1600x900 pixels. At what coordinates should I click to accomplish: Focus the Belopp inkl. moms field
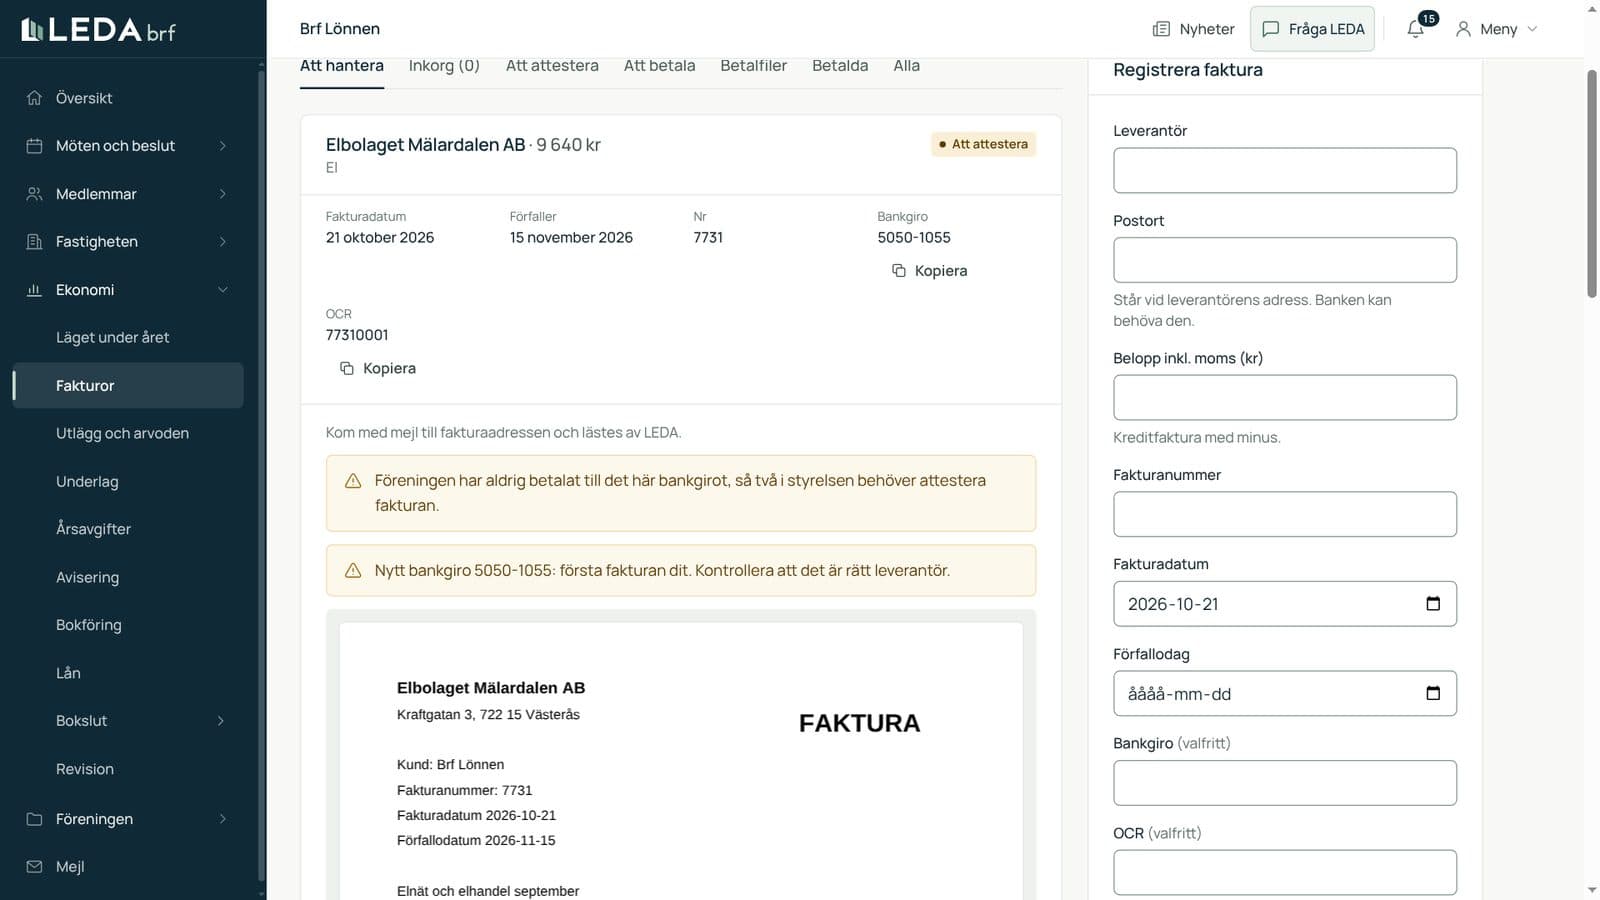point(1285,398)
